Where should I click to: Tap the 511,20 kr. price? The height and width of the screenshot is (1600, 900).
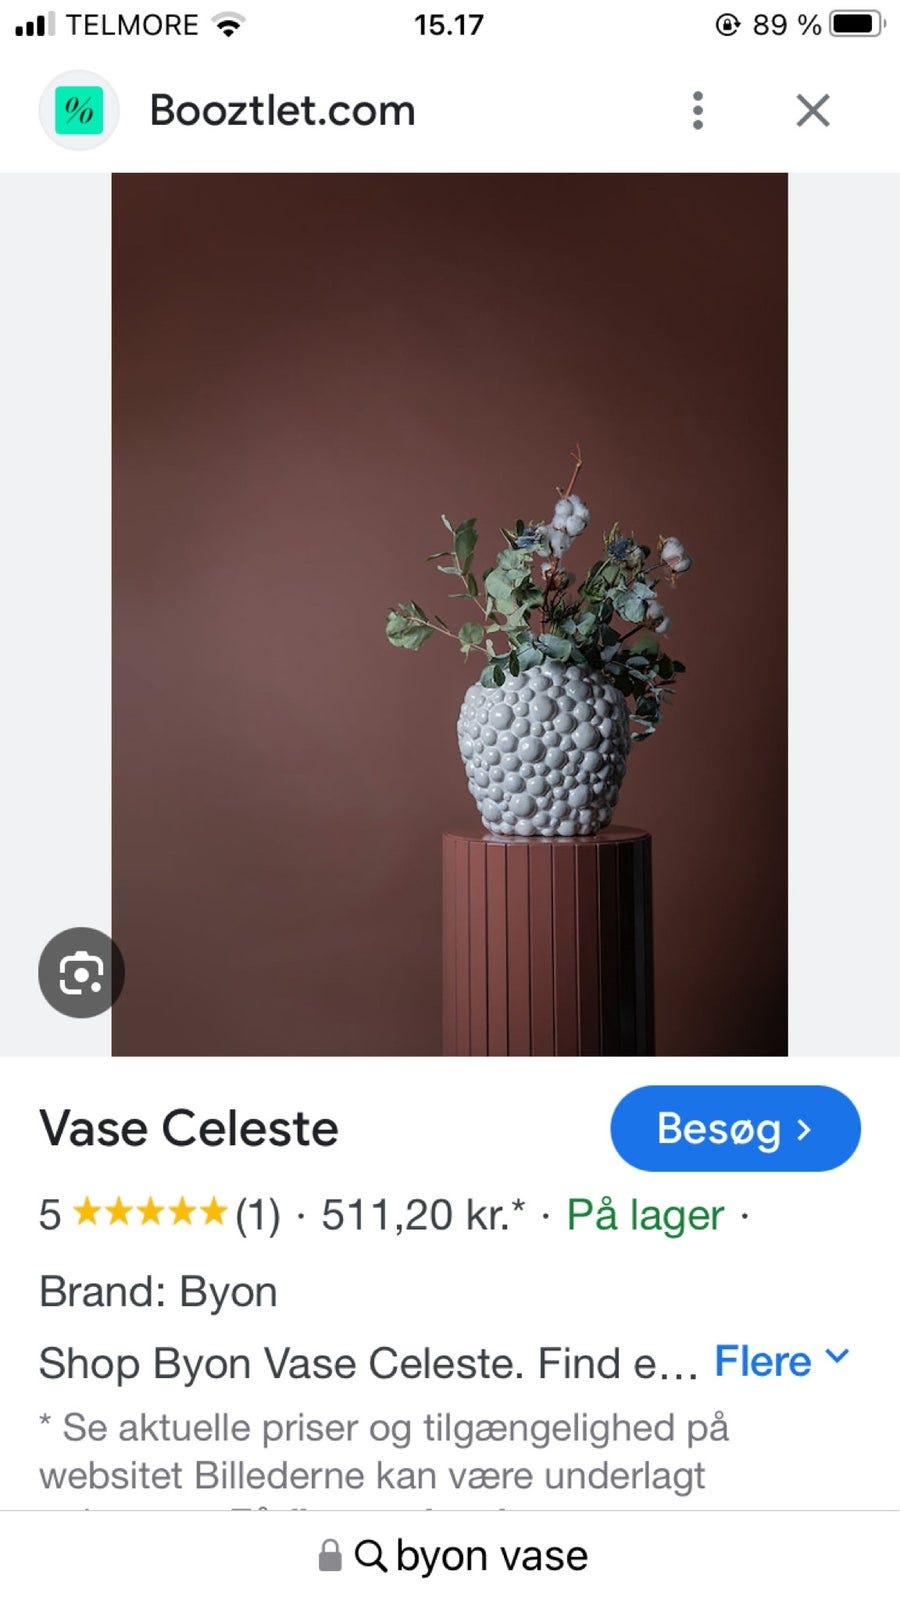pos(423,1215)
